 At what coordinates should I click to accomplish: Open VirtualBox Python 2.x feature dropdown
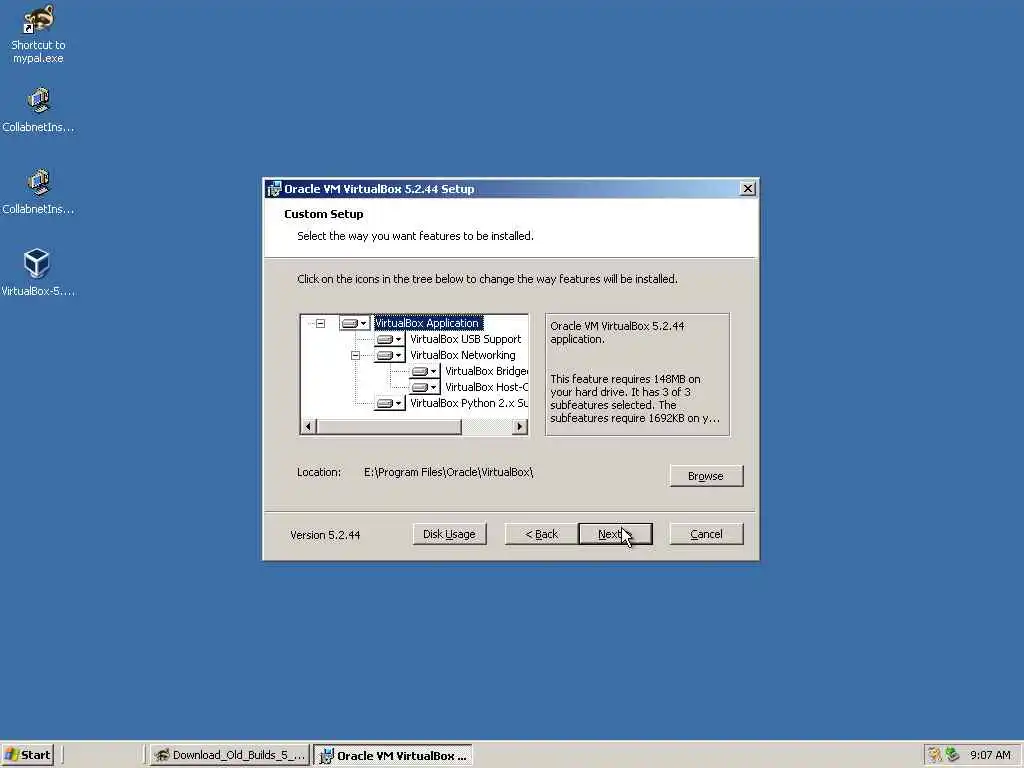point(390,404)
